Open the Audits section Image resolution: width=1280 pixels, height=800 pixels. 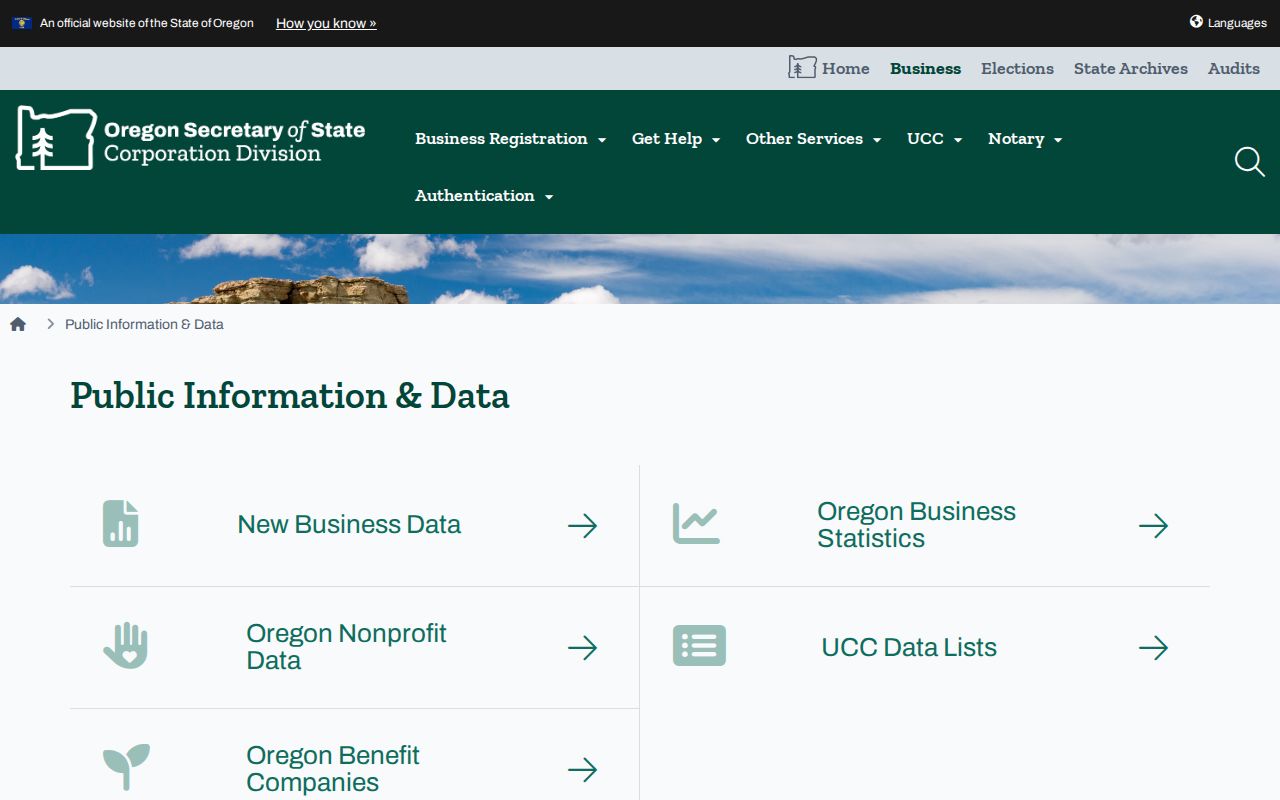(1234, 68)
